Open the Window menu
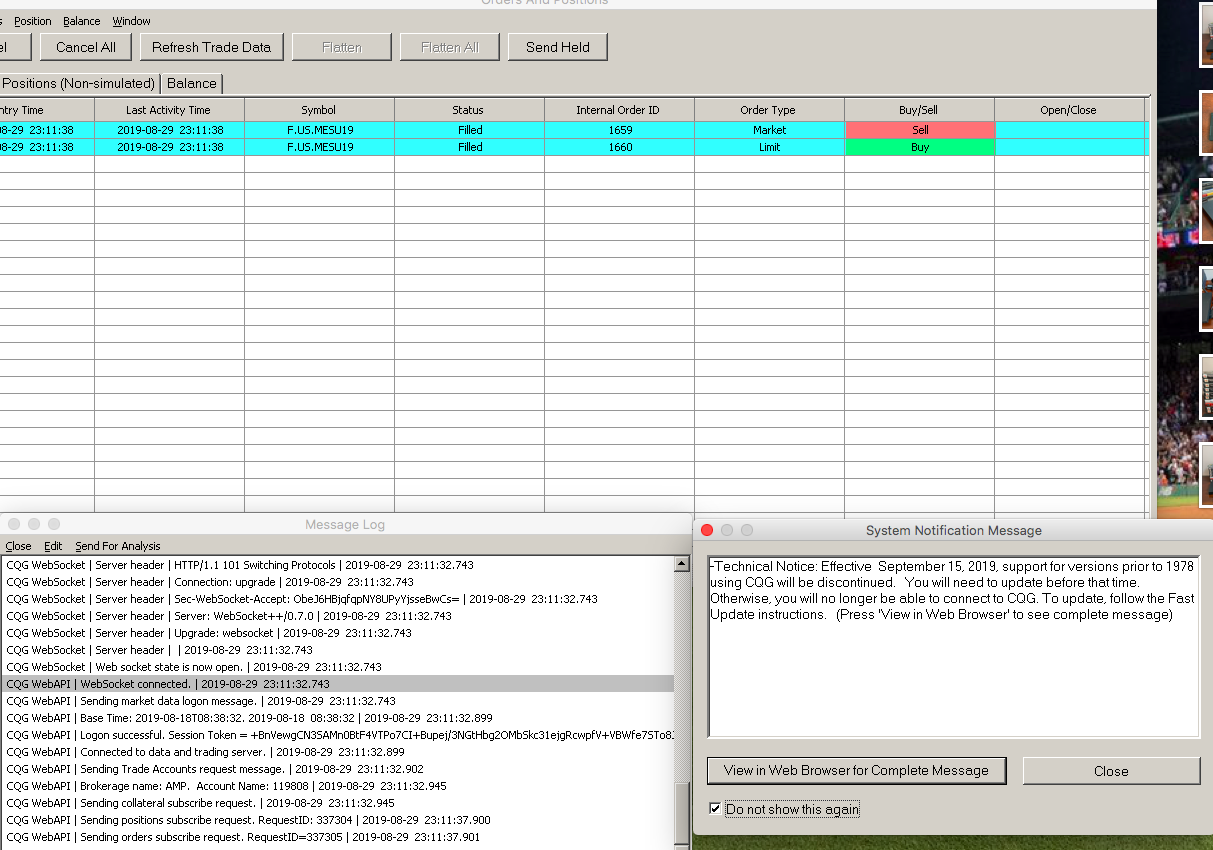The width and height of the screenshot is (1213, 850). point(131,21)
